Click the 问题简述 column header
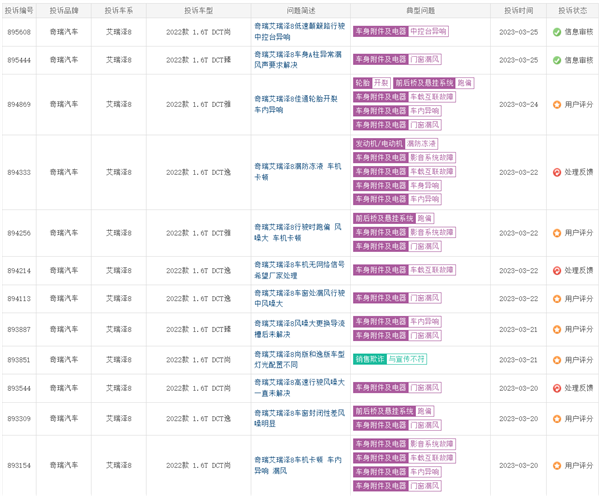 (301, 11)
